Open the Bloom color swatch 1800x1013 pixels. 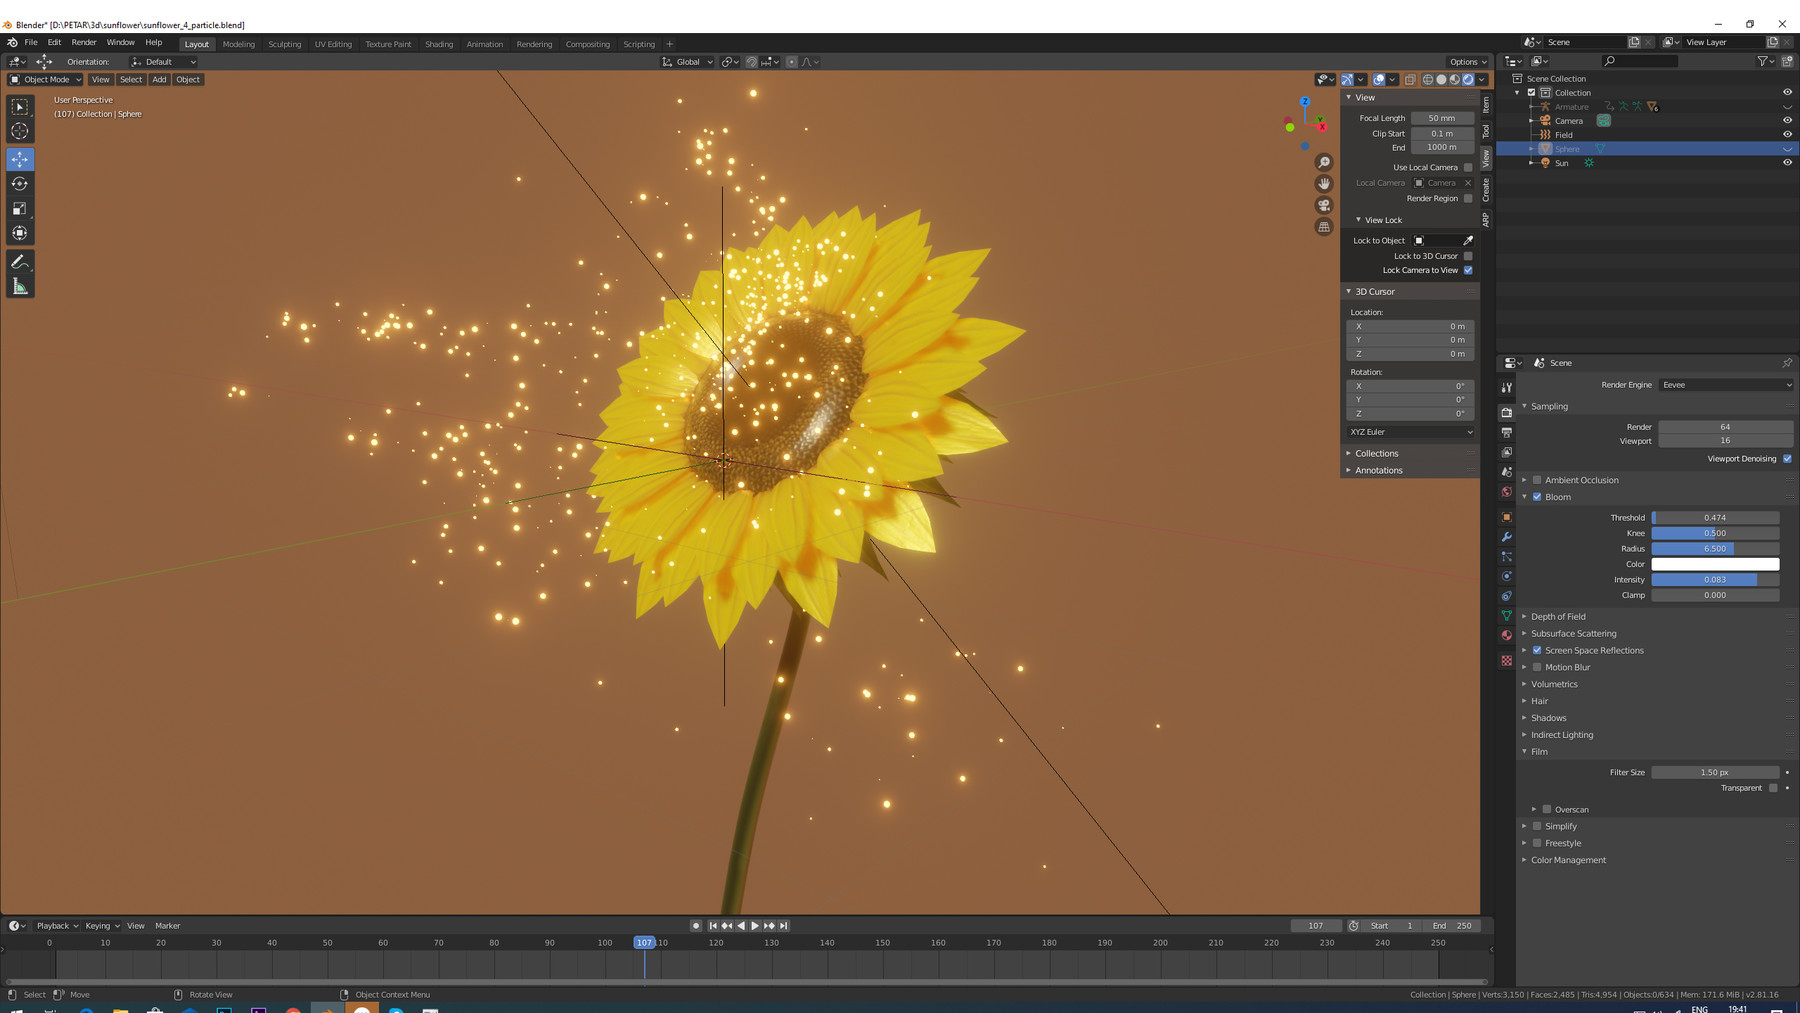click(1715, 564)
